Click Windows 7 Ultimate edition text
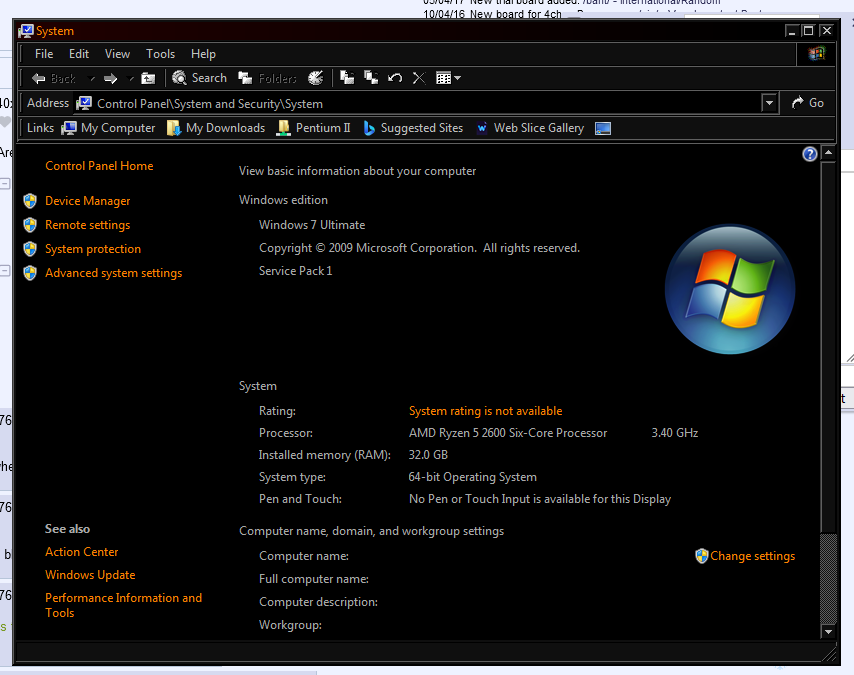The width and height of the screenshot is (854, 675). (x=312, y=225)
